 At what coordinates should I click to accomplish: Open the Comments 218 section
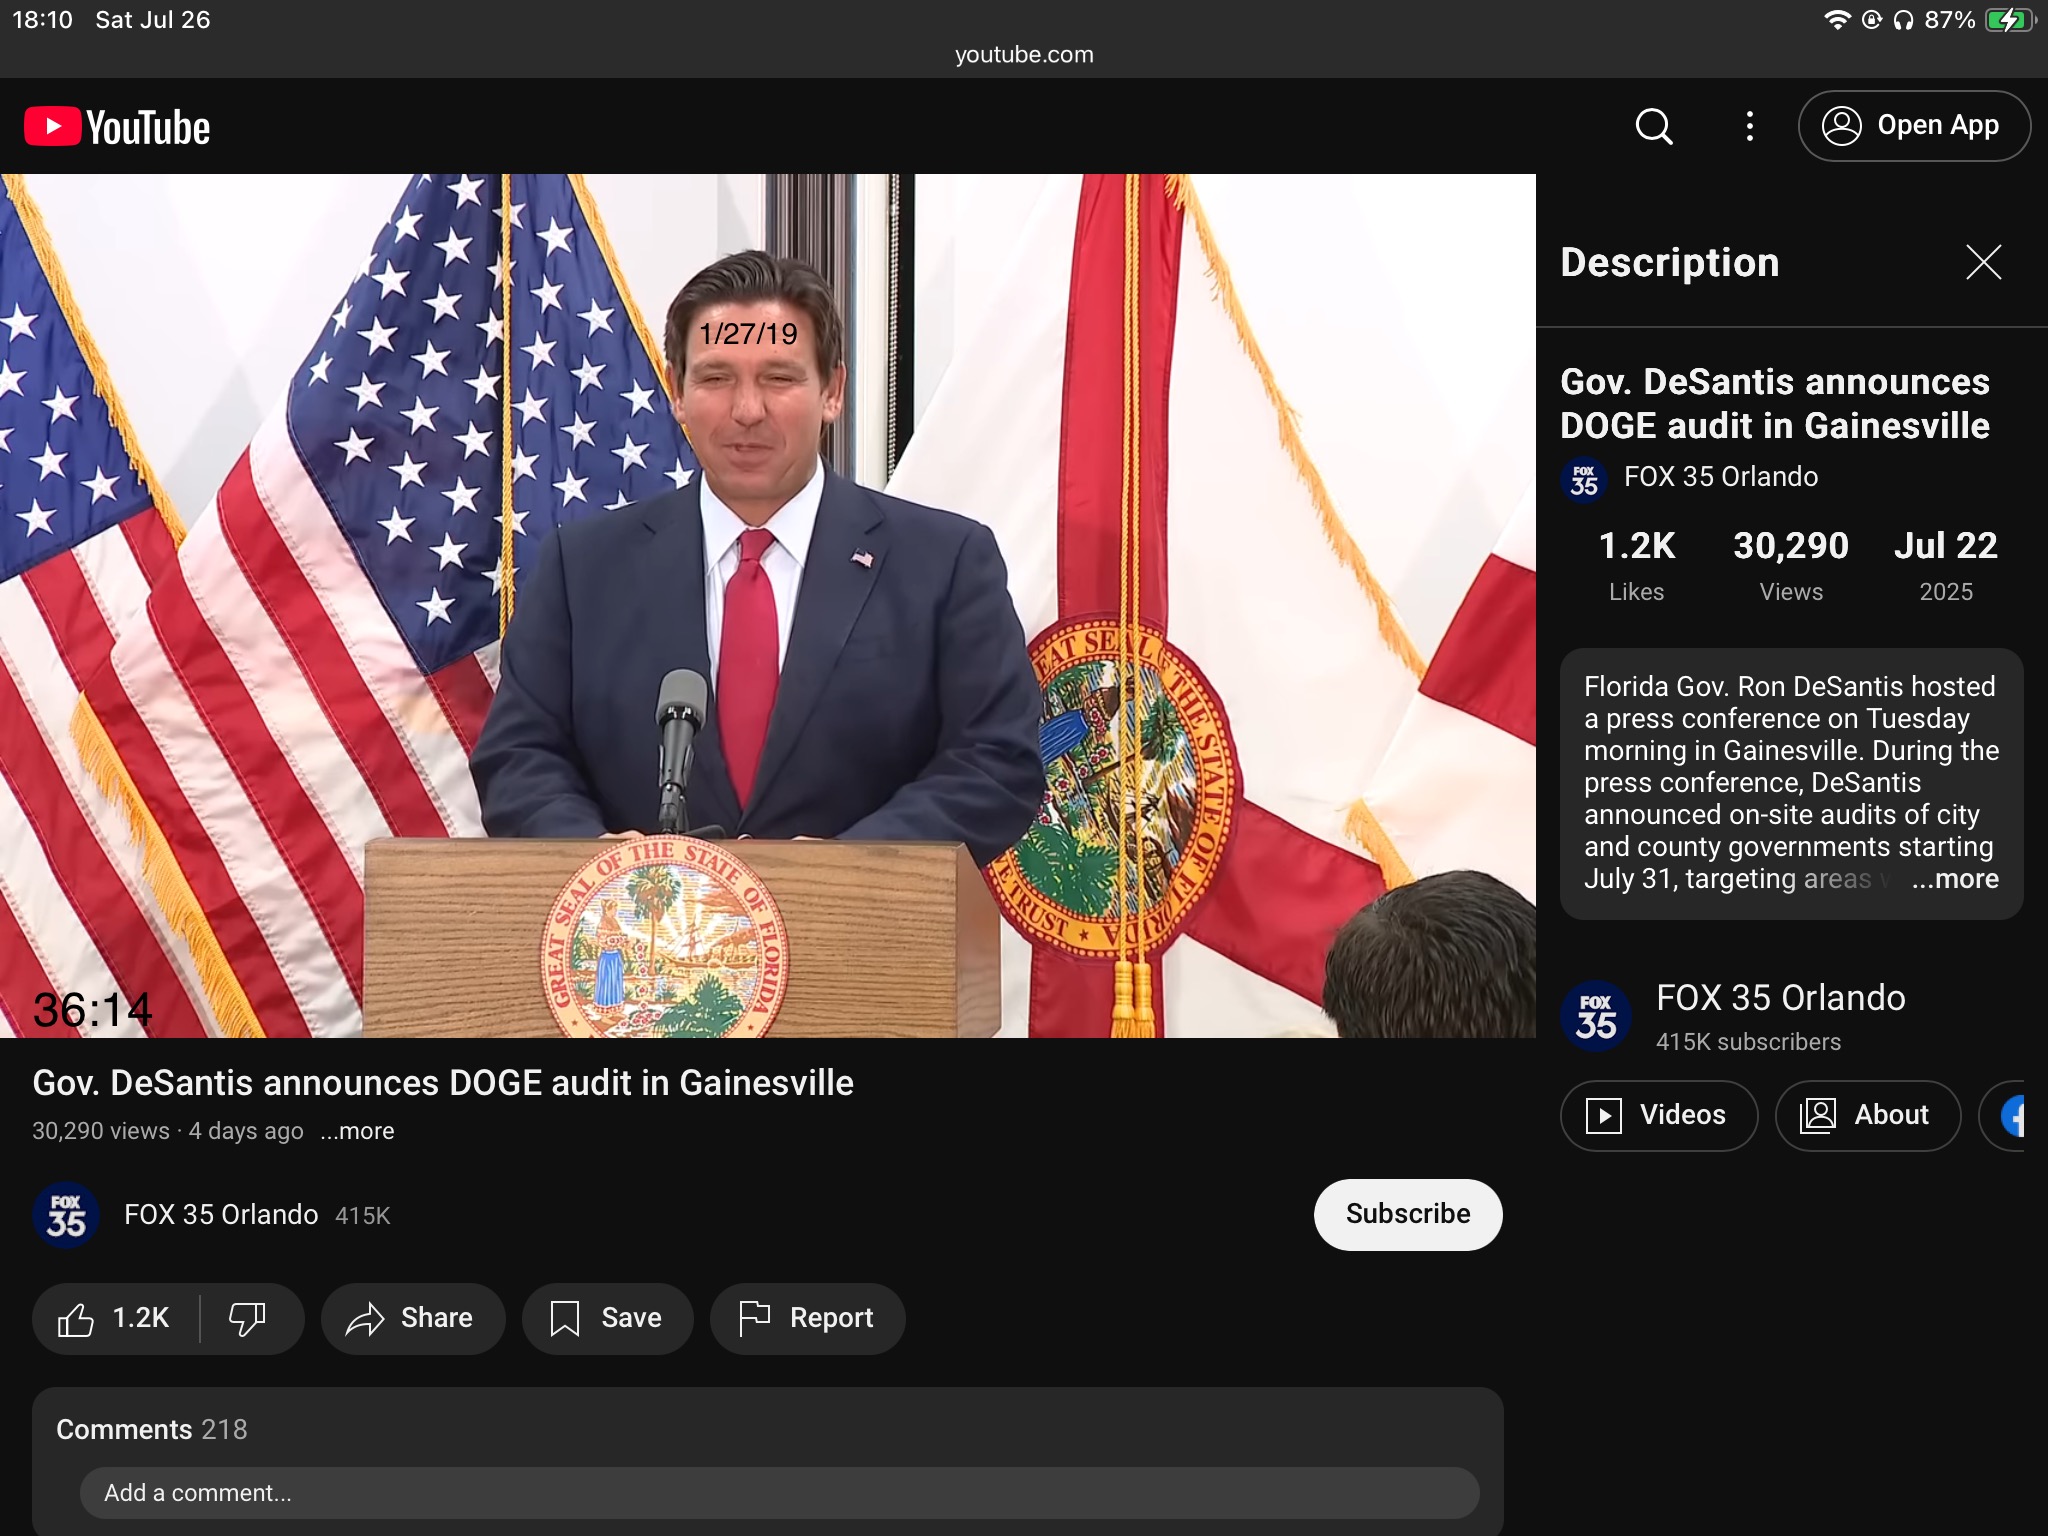(152, 1429)
